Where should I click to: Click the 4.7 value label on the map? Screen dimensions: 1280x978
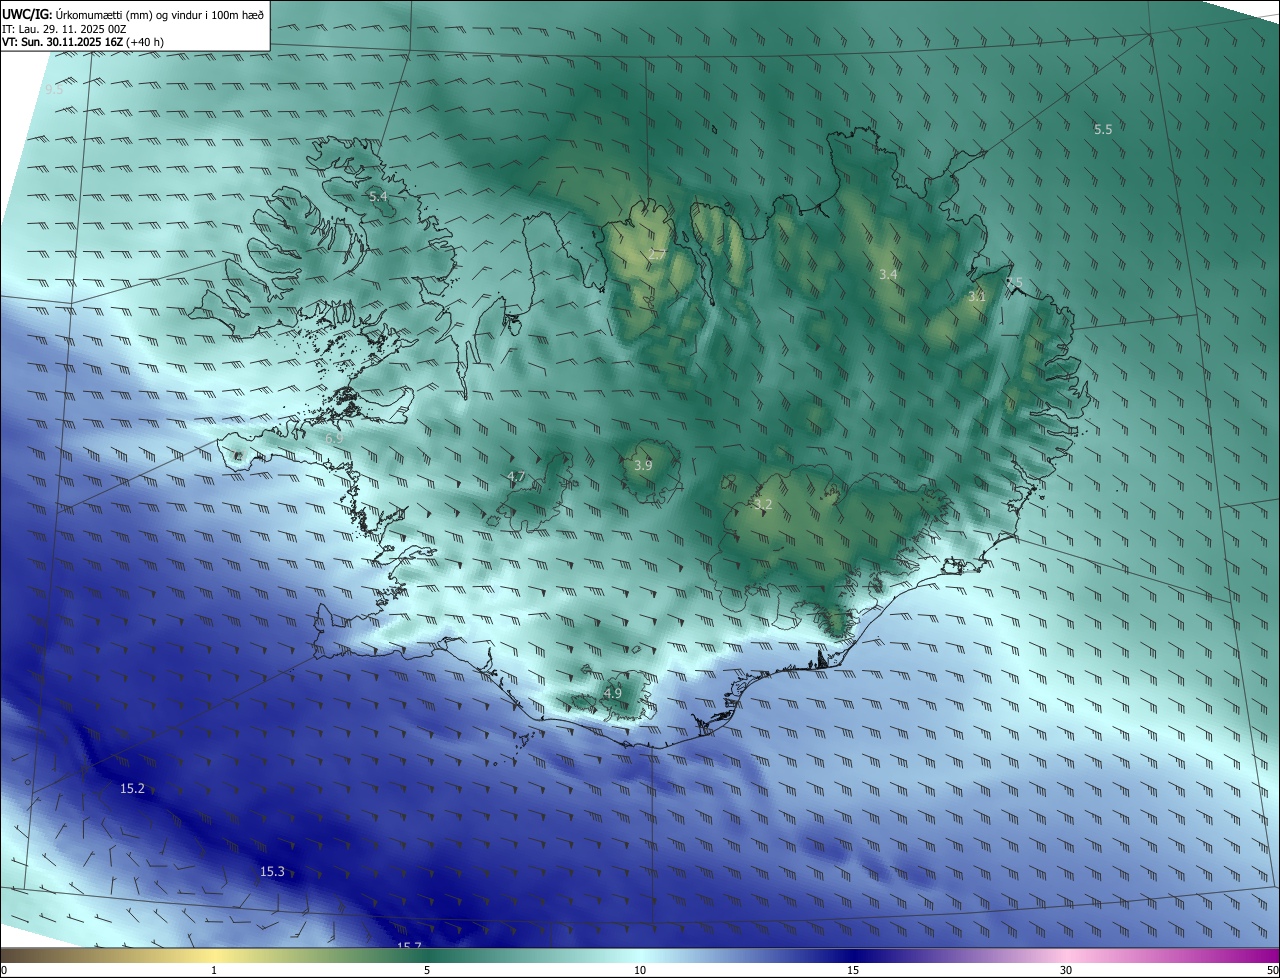point(516,476)
